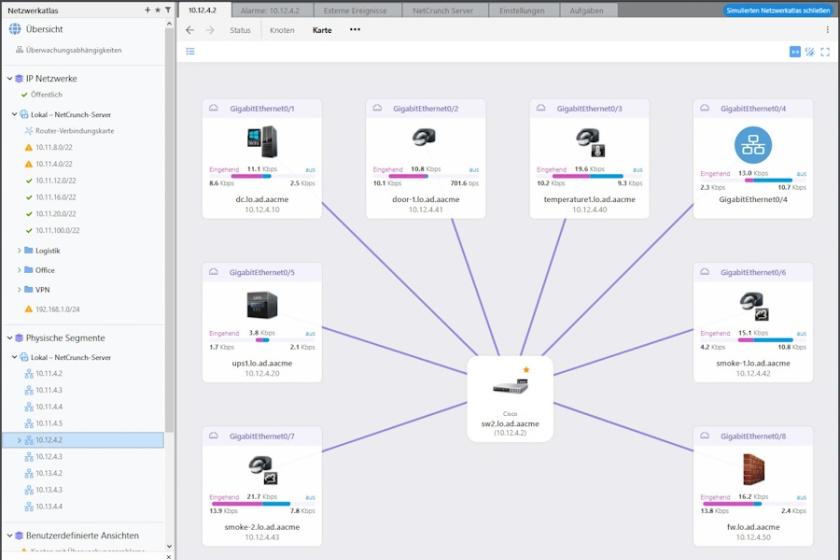Screen dimensions: 840x560
Task: Select the Knoten view
Action: click(x=282, y=30)
